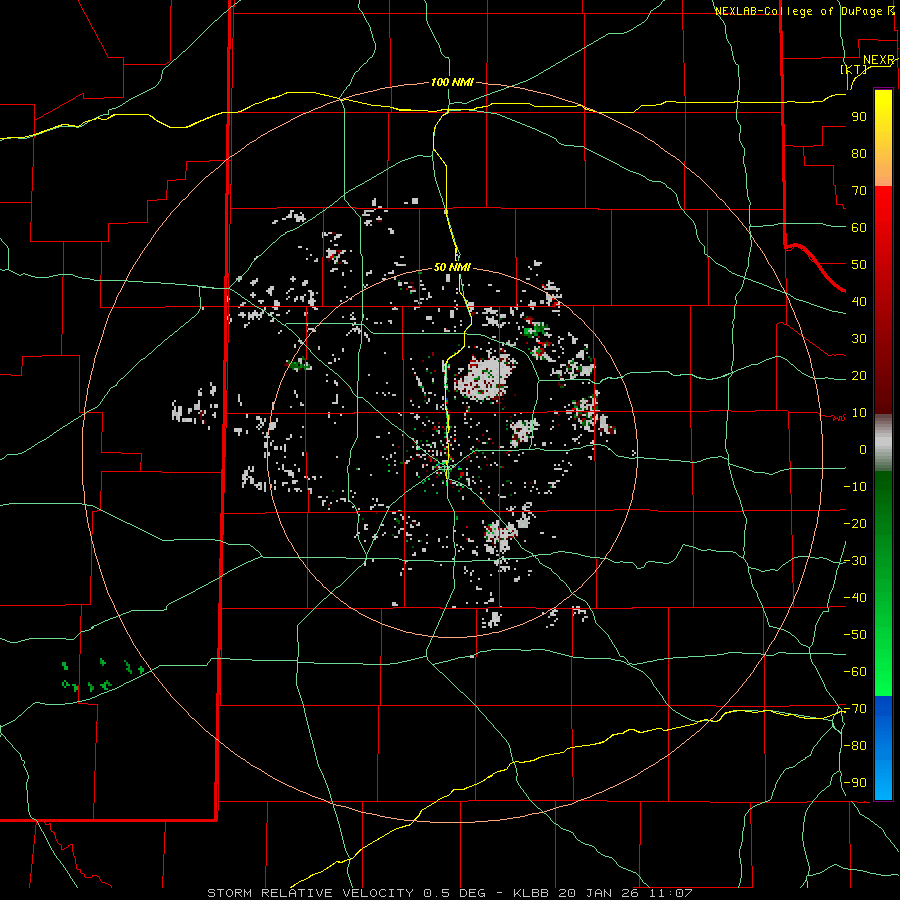Click the 80 value on velocity scale

click(x=859, y=153)
